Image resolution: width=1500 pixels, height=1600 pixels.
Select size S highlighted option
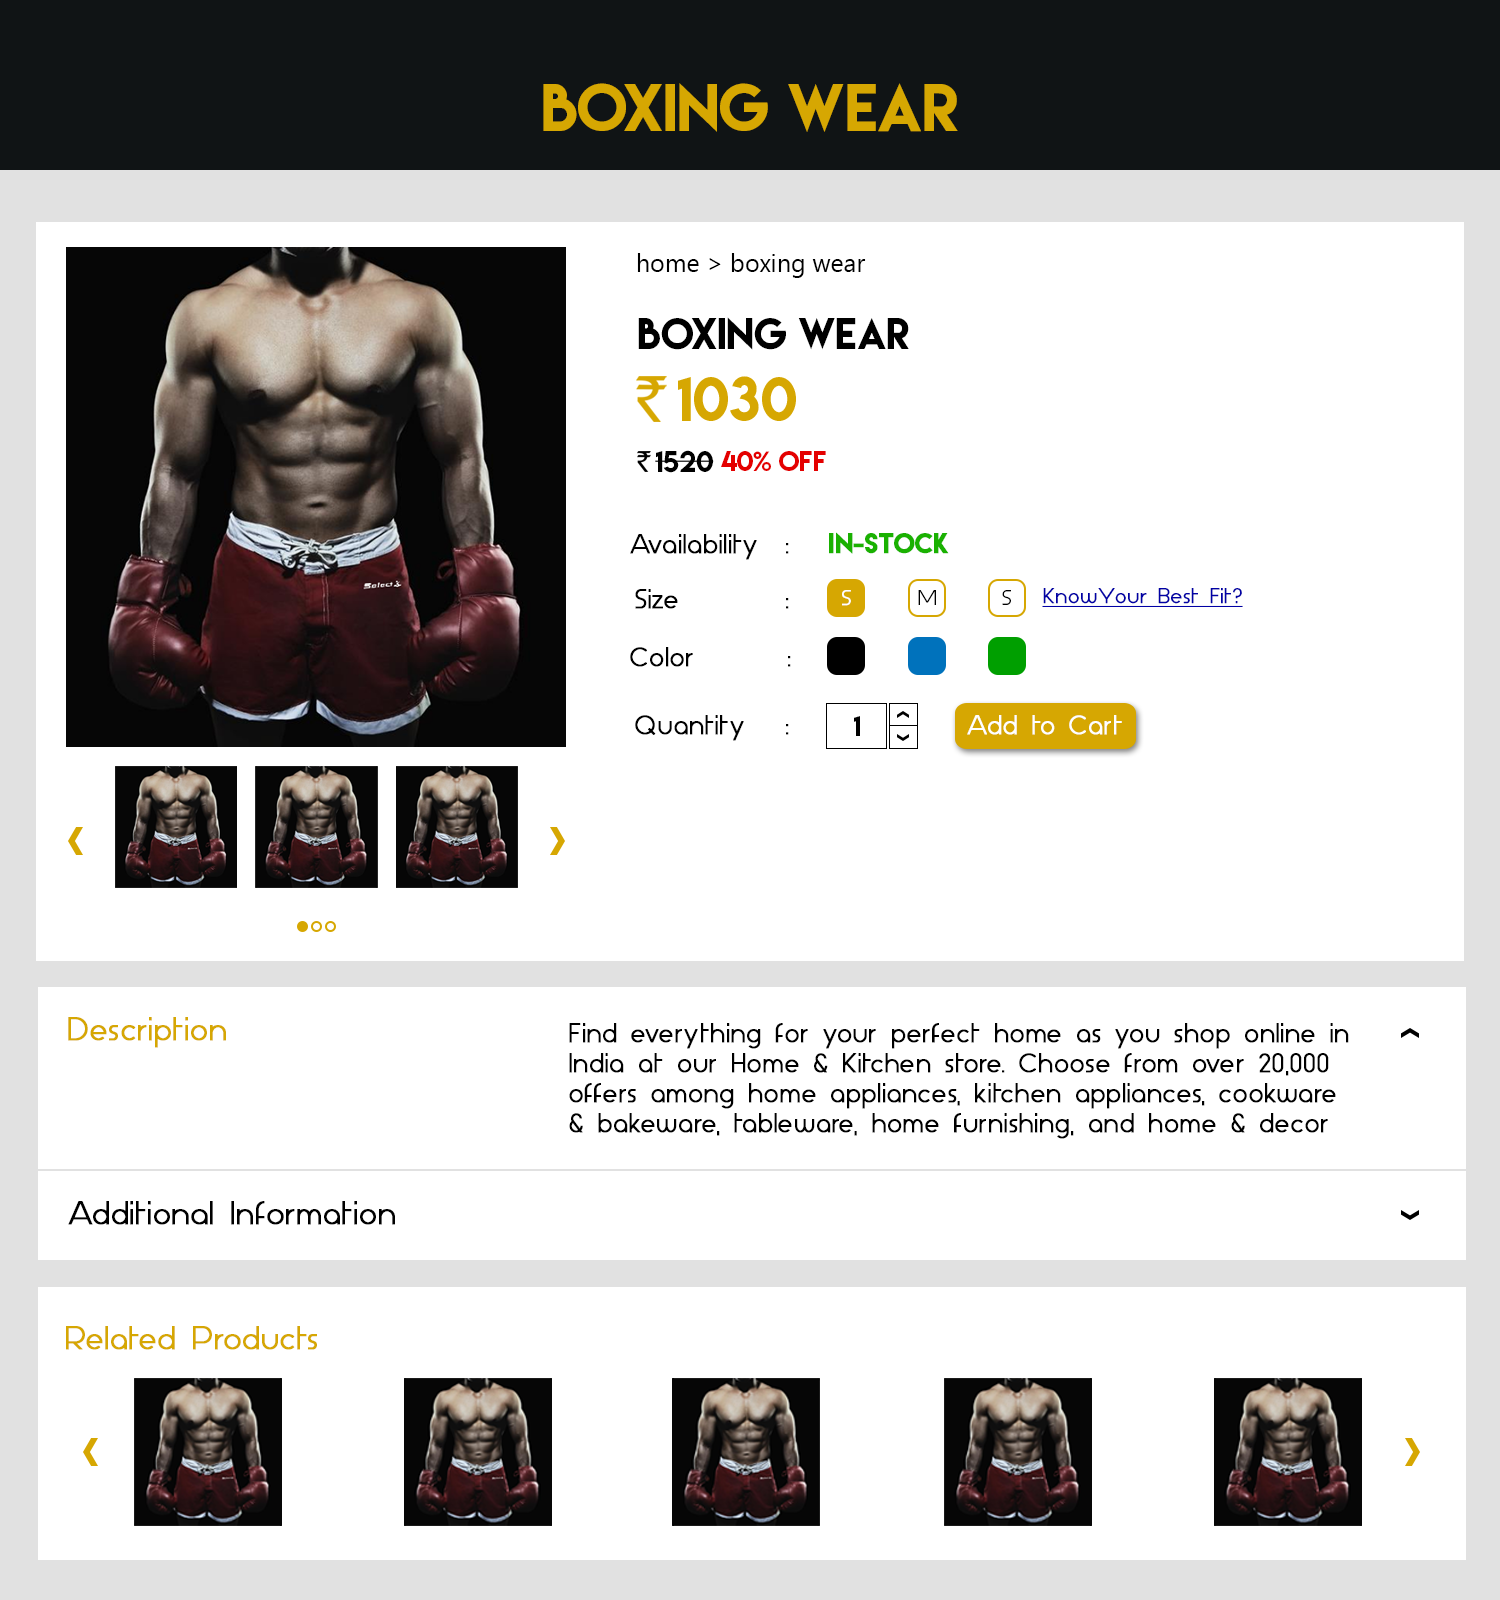pyautogui.click(x=846, y=598)
